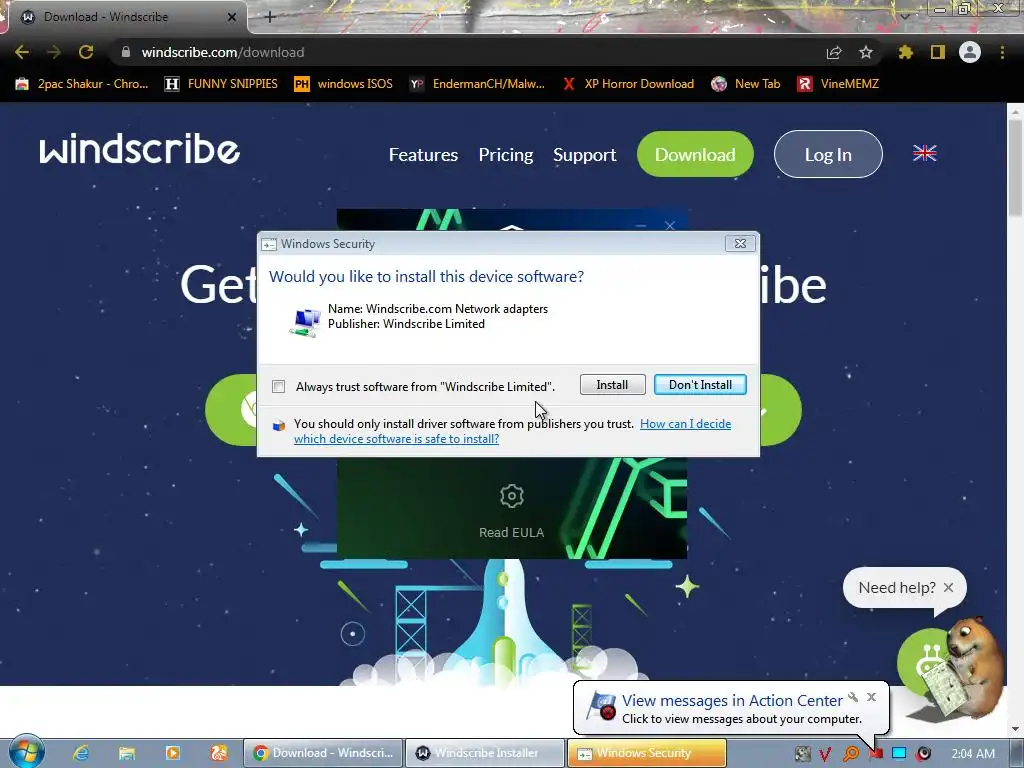
Task: Open the Chrome profile avatar
Action: [x=970, y=52]
